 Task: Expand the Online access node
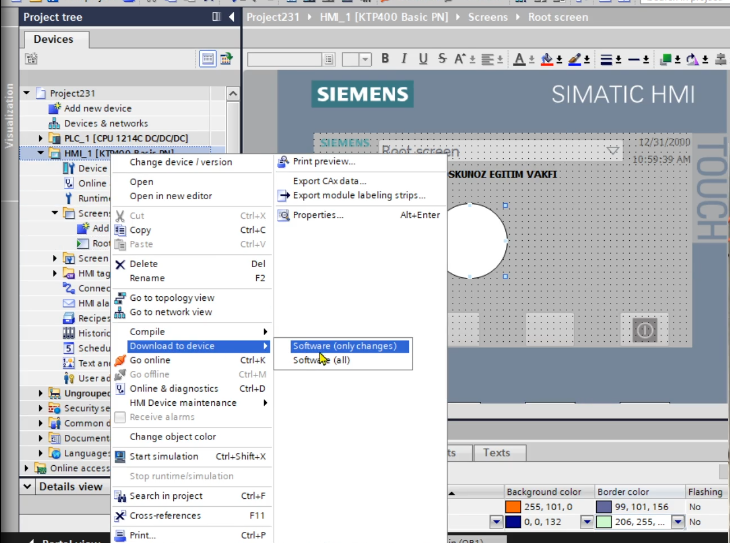(x=26, y=468)
